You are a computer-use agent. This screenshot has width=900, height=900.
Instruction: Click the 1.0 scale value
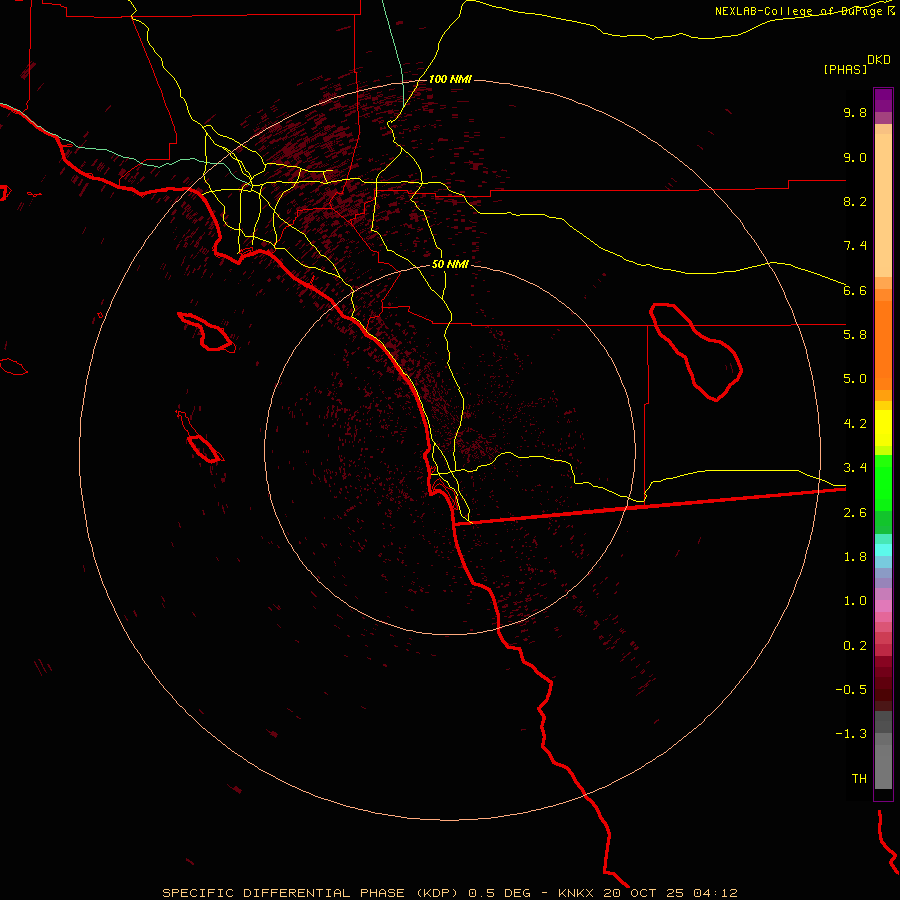pyautogui.click(x=855, y=601)
